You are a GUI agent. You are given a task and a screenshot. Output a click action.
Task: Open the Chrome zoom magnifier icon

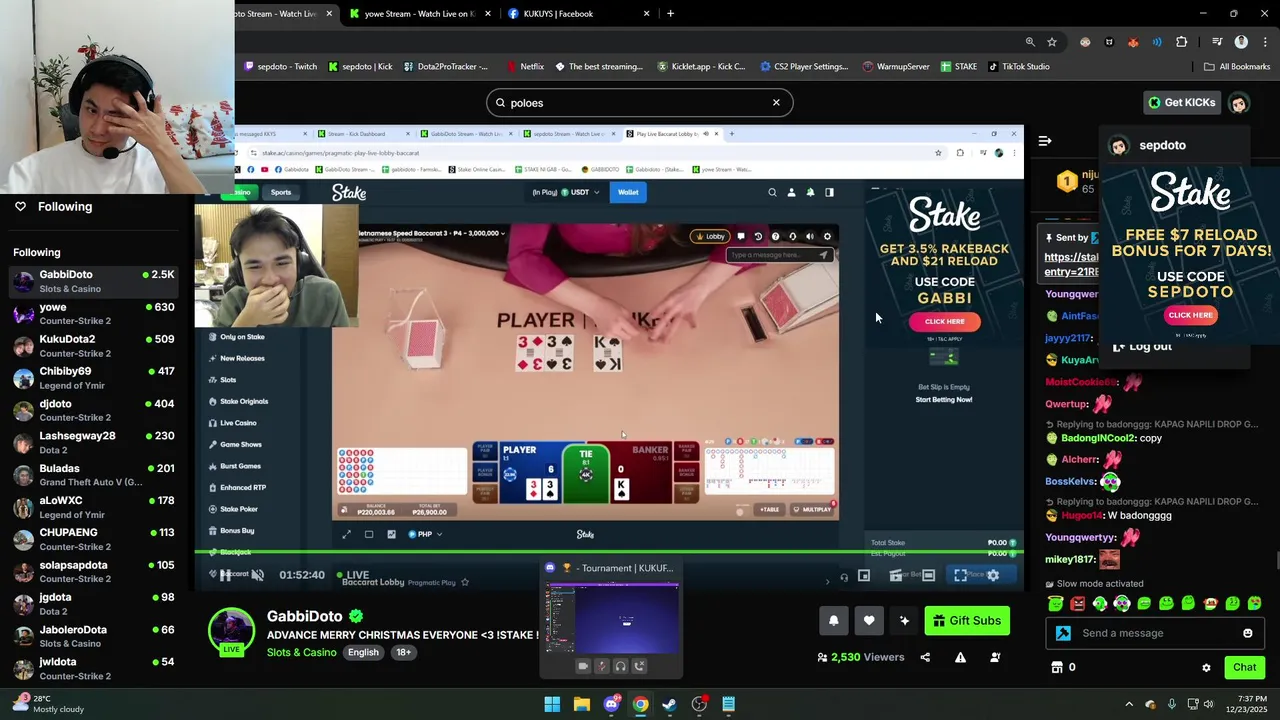[x=1030, y=42]
